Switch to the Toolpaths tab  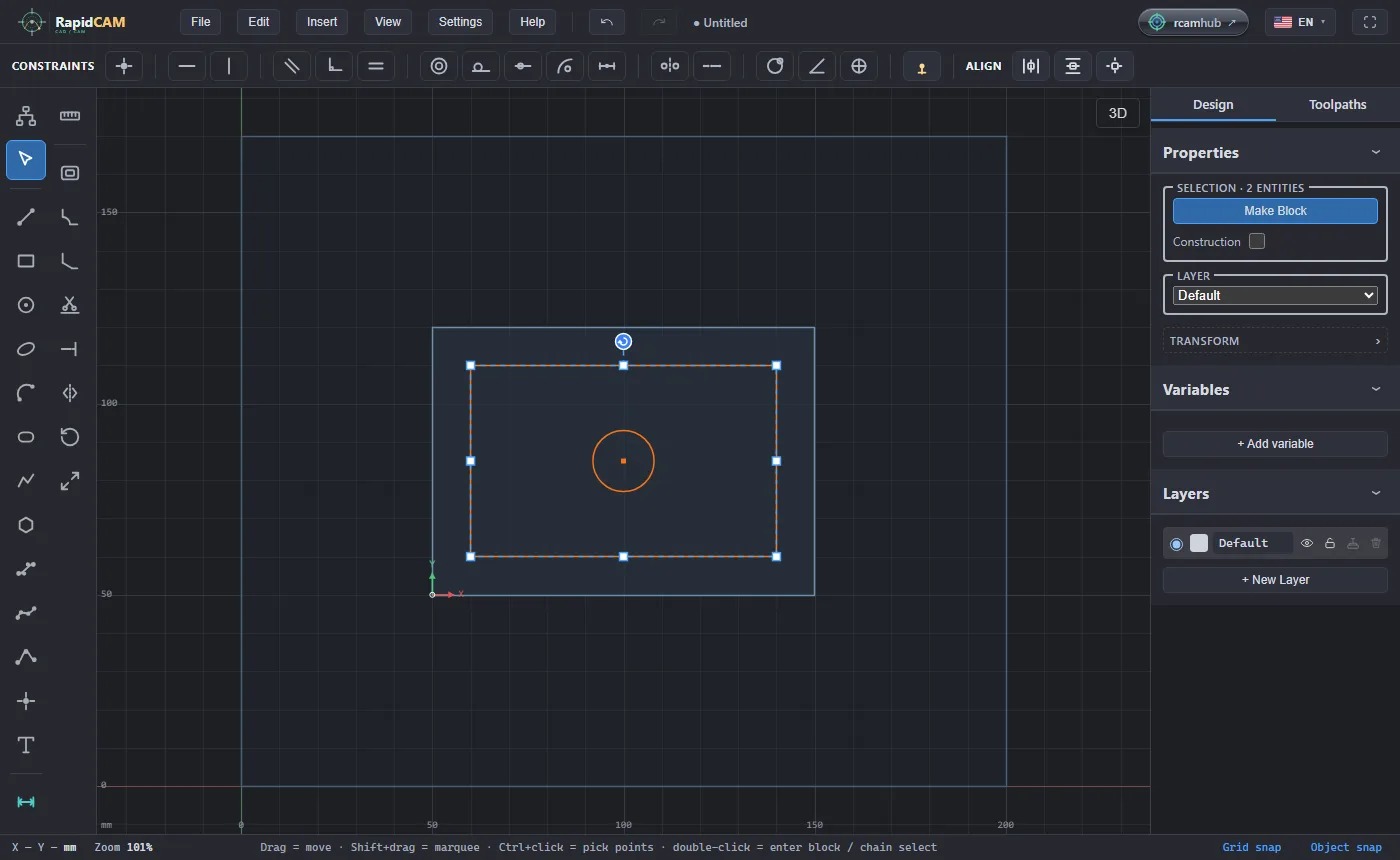click(x=1338, y=104)
